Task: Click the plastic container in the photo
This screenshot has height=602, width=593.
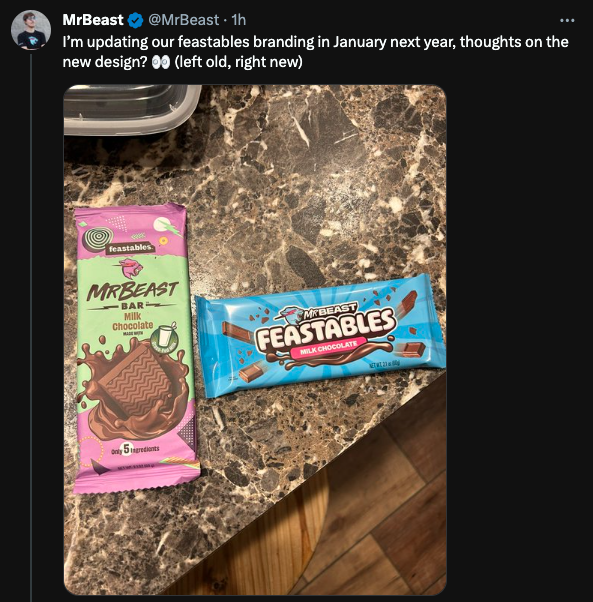Action: [x=132, y=109]
